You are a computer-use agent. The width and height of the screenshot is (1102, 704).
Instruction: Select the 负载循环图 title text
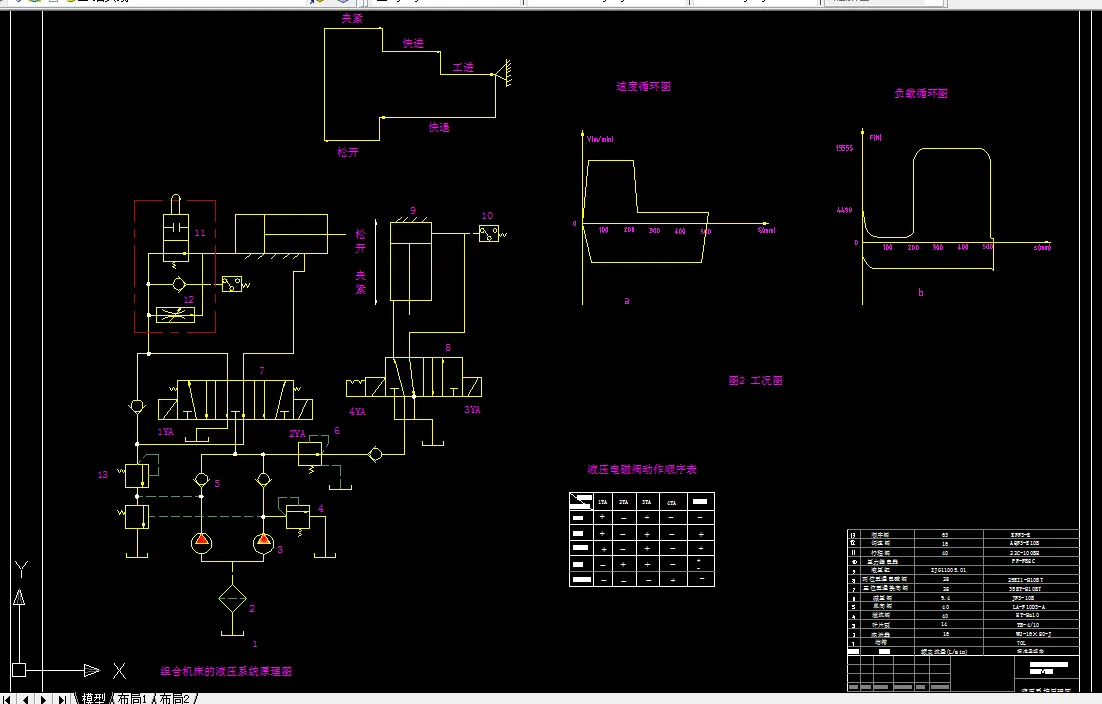tap(921, 93)
